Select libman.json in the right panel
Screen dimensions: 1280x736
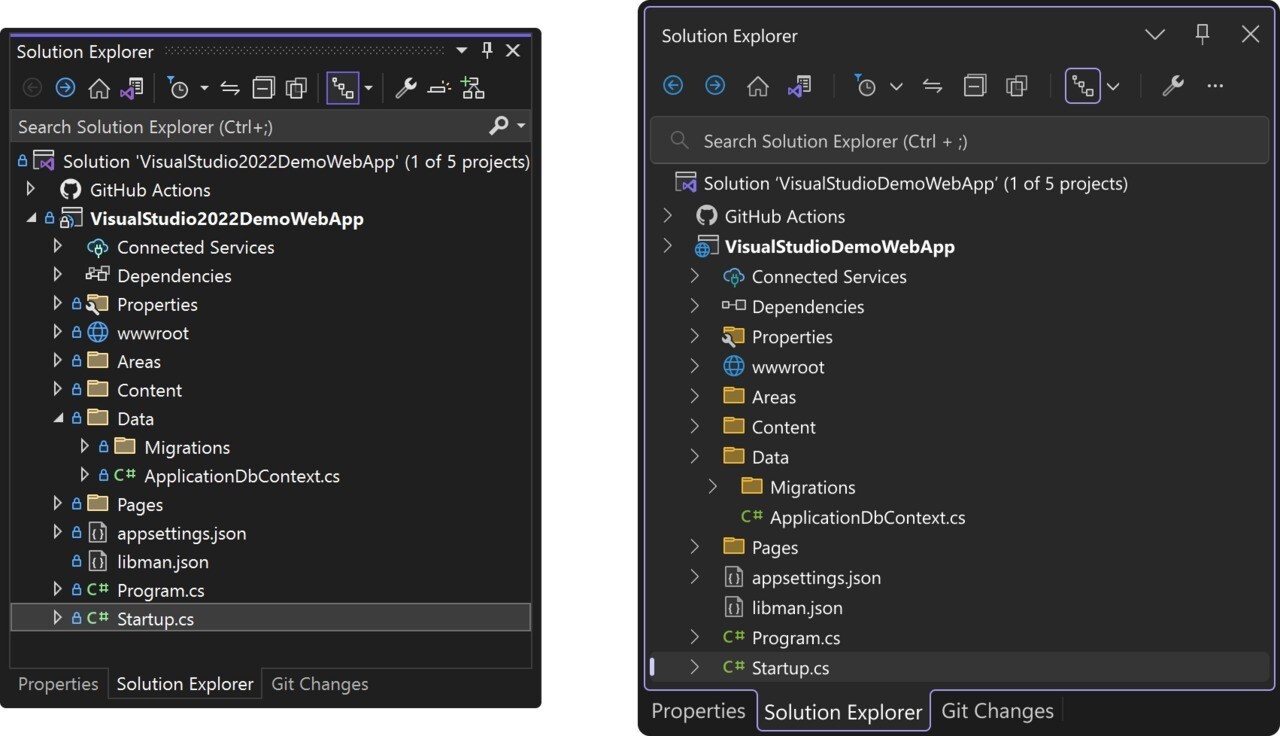pos(796,607)
